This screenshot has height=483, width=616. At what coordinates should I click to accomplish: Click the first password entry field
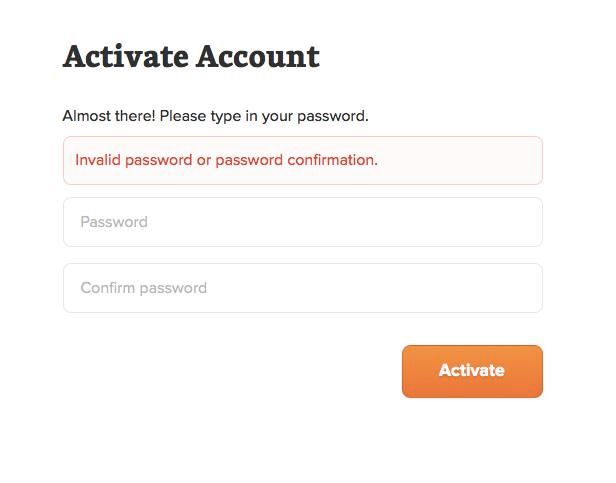coord(302,222)
